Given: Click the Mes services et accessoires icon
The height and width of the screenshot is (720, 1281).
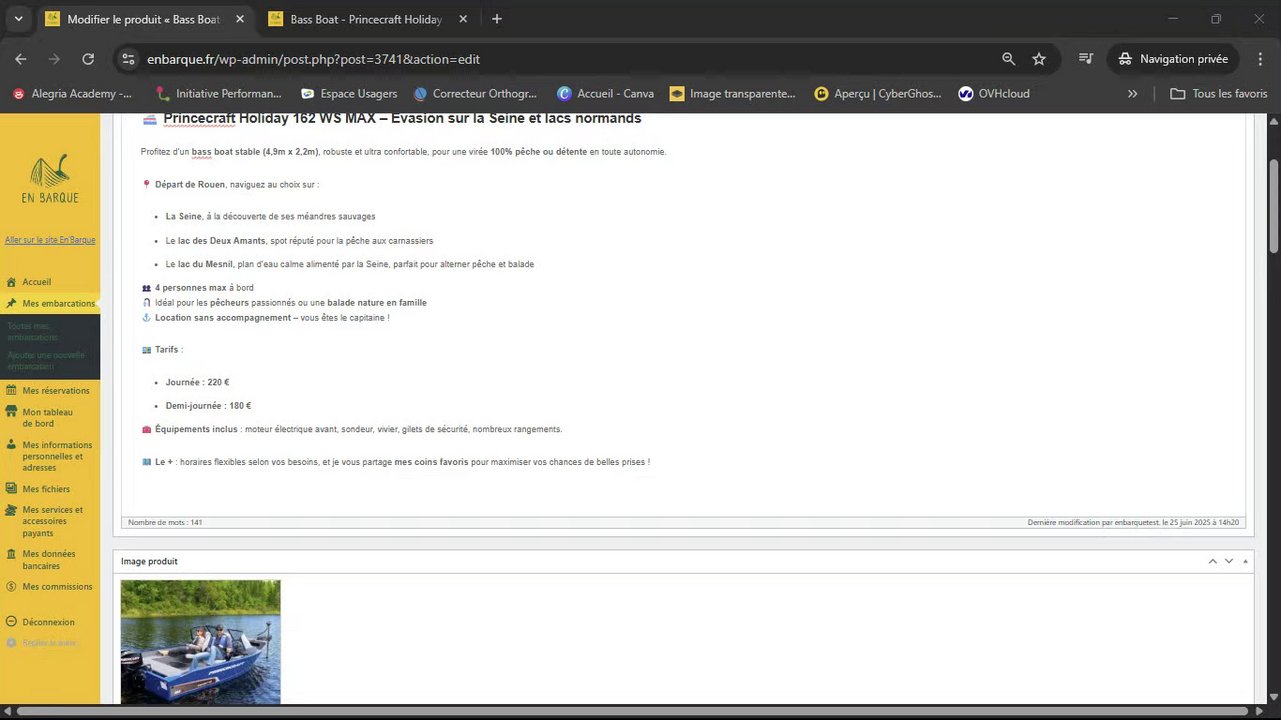Looking at the screenshot, I should (x=12, y=510).
